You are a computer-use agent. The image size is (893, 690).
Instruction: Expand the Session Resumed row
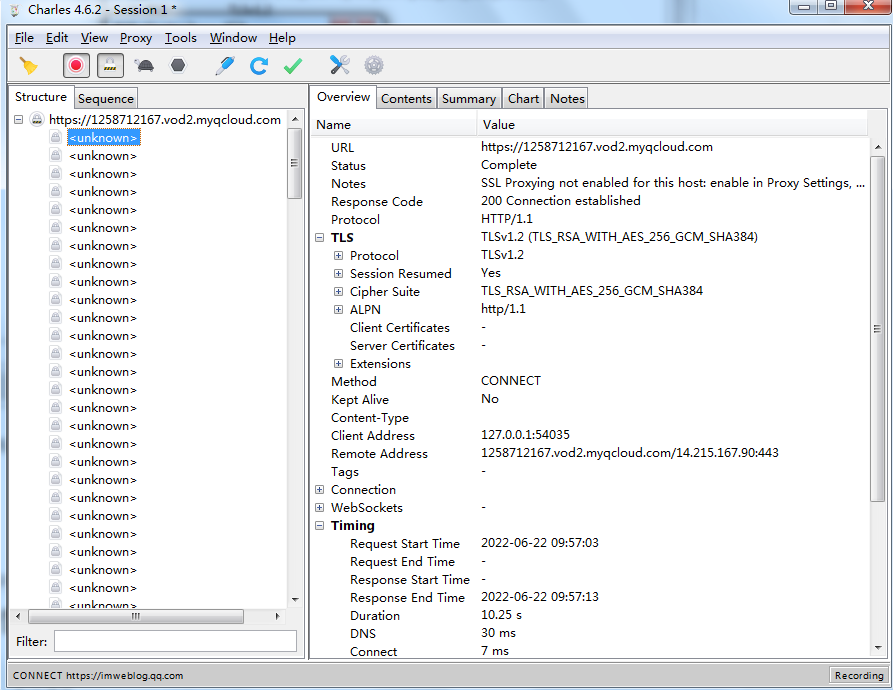338,273
